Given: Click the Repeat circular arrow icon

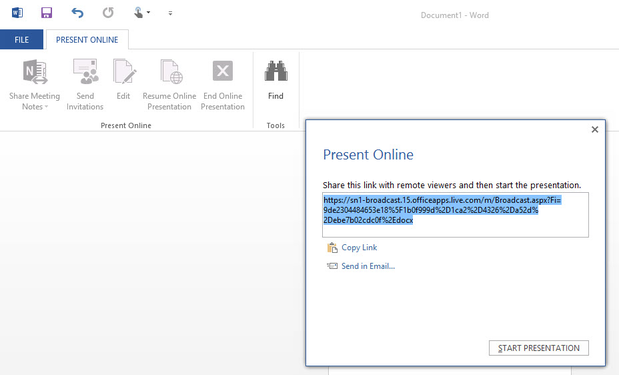Looking at the screenshot, I should pyautogui.click(x=108, y=13).
